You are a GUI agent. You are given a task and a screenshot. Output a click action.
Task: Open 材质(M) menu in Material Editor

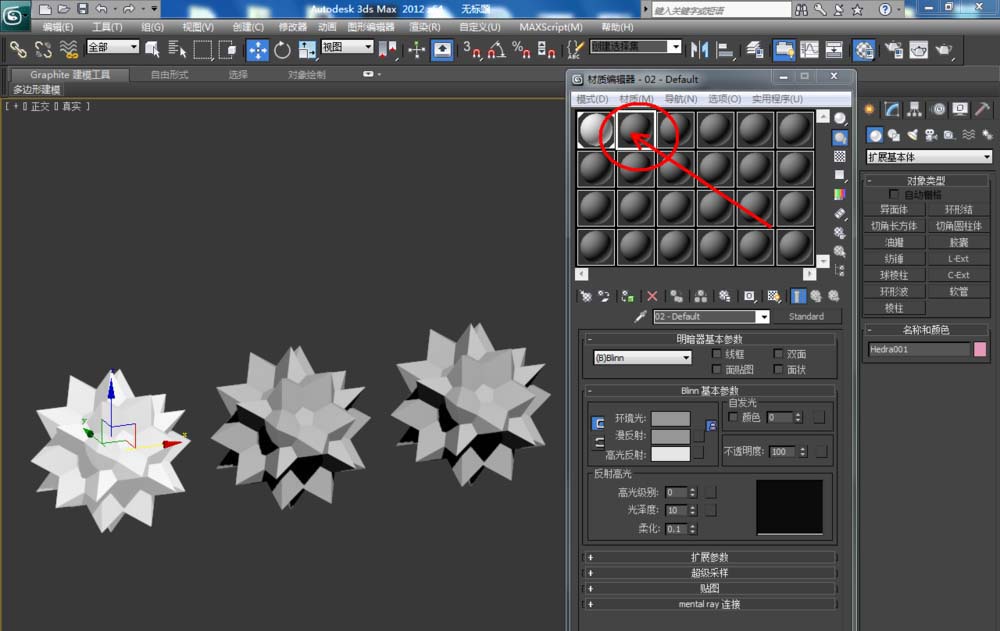point(636,99)
